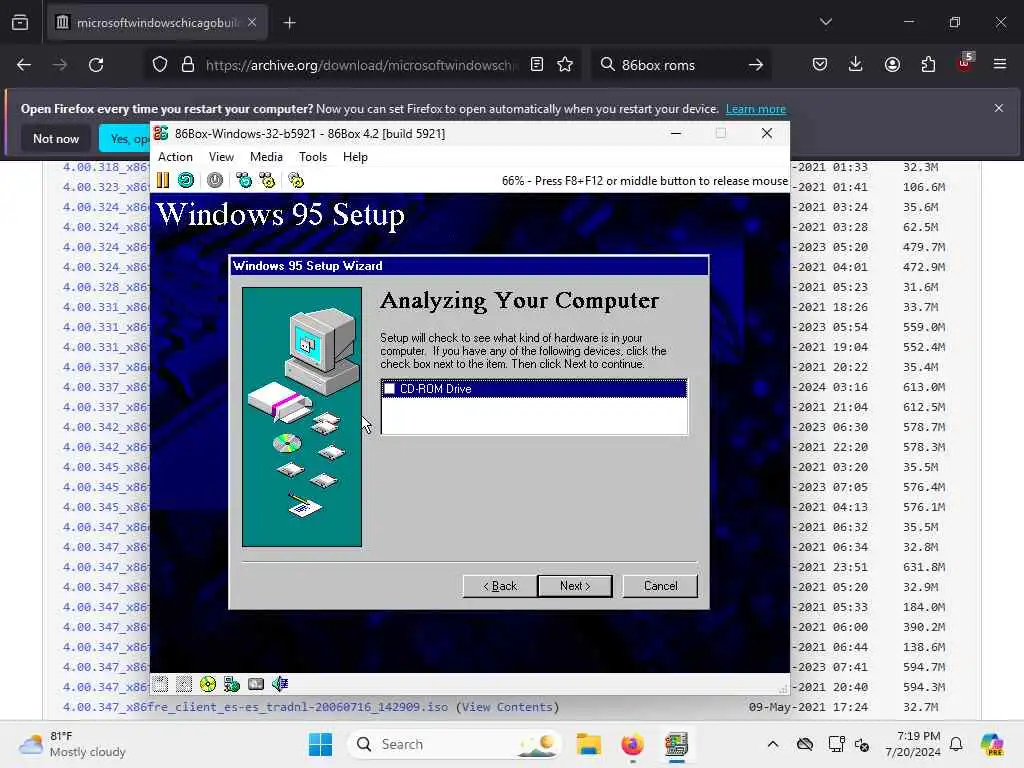The width and height of the screenshot is (1024, 768).
Task: Open the uBlock extension icon
Action: tap(965, 63)
